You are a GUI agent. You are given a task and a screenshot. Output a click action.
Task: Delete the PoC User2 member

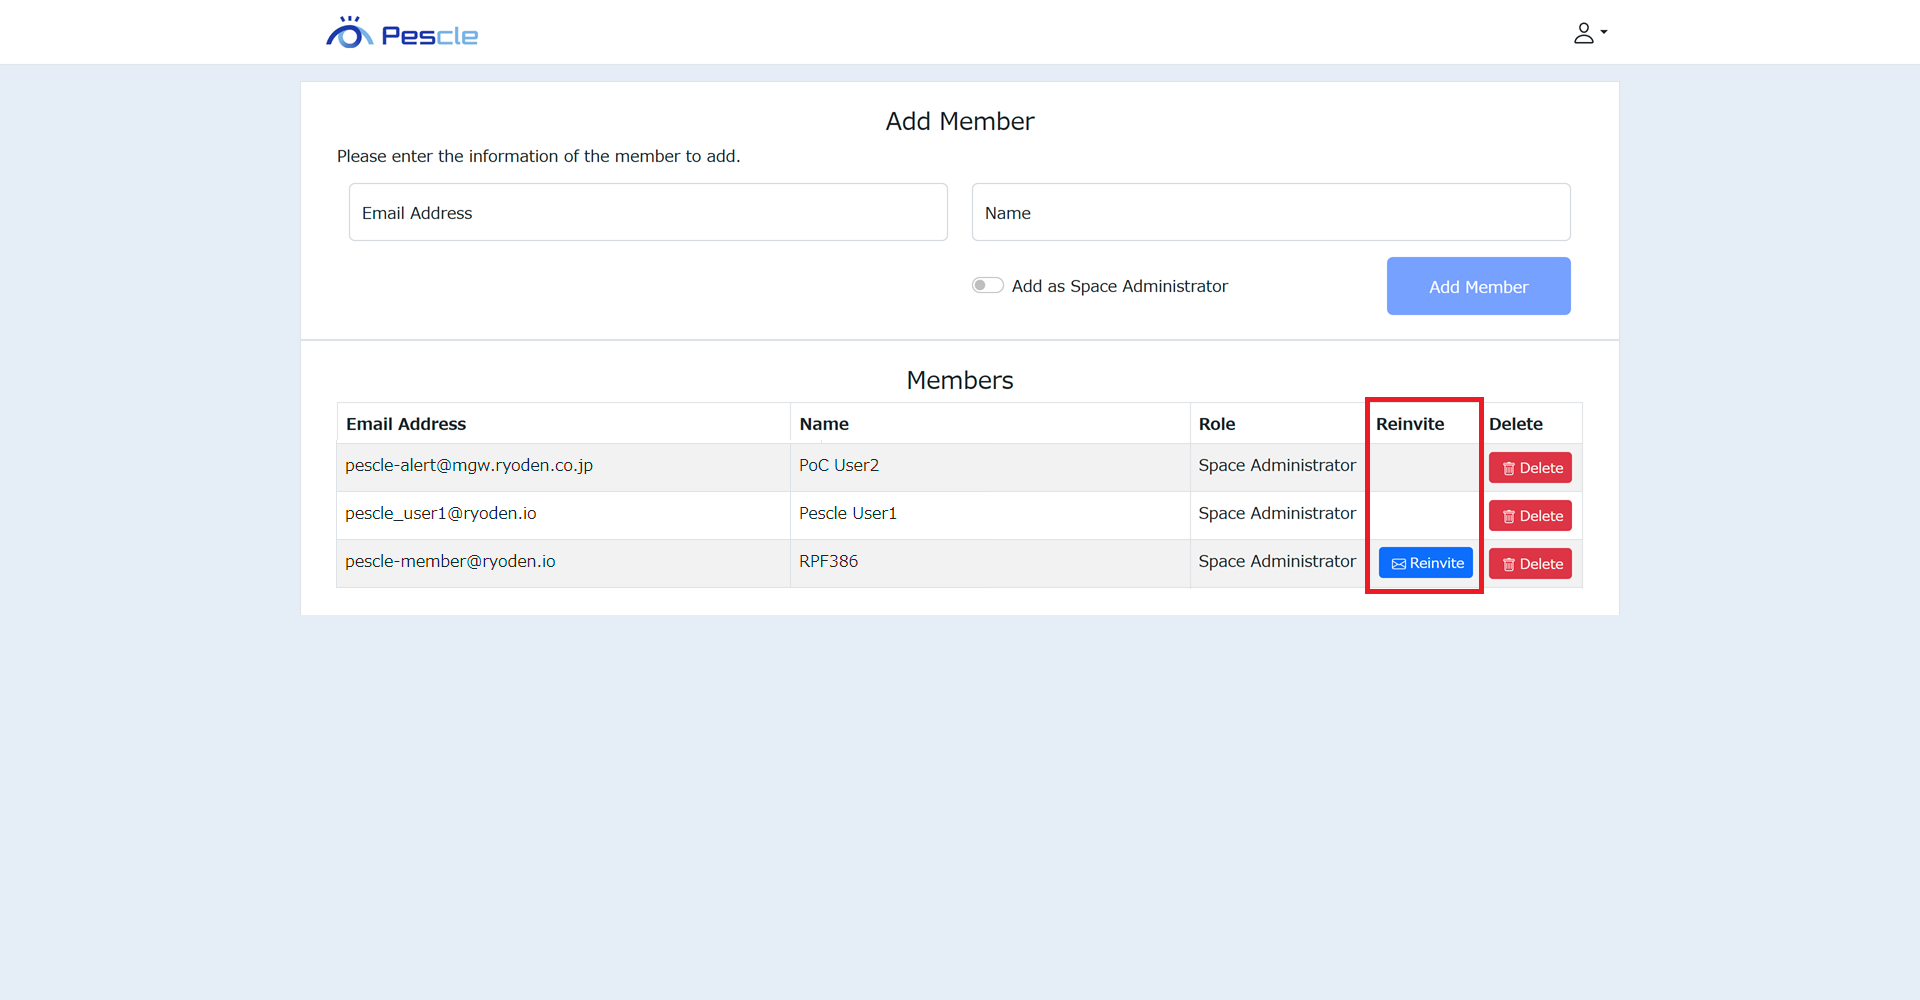[1530, 468]
